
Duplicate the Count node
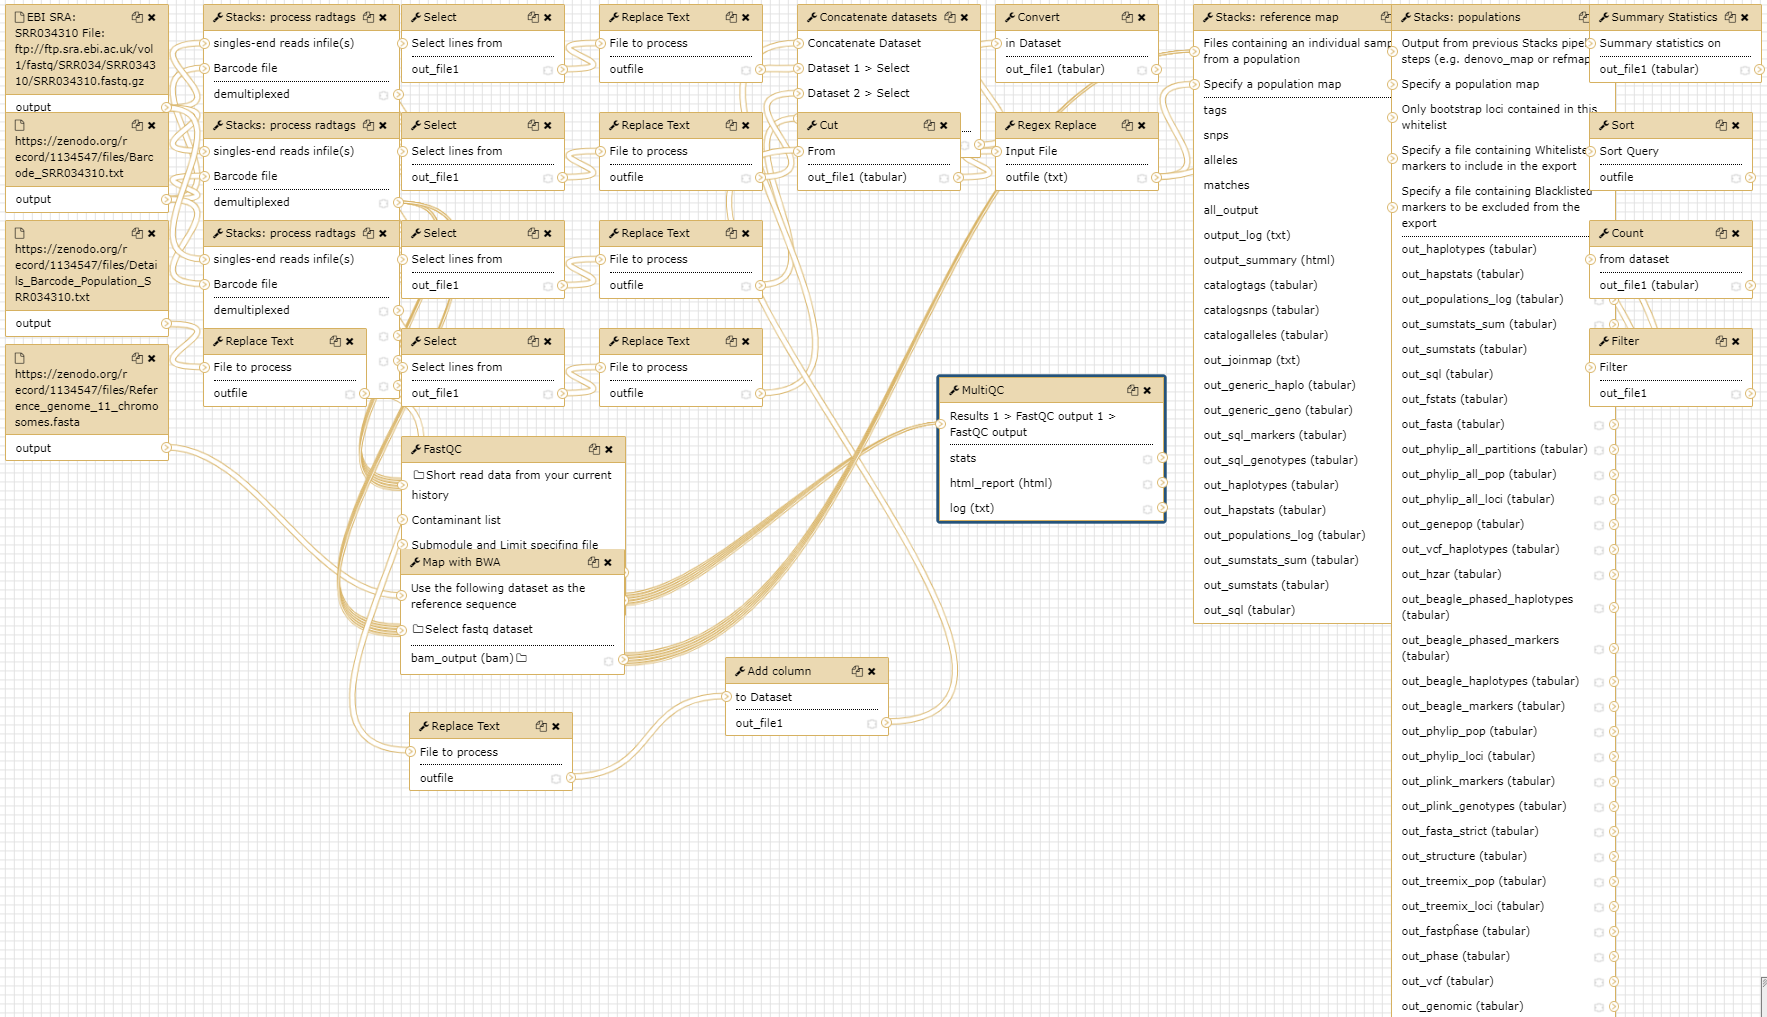click(1721, 233)
